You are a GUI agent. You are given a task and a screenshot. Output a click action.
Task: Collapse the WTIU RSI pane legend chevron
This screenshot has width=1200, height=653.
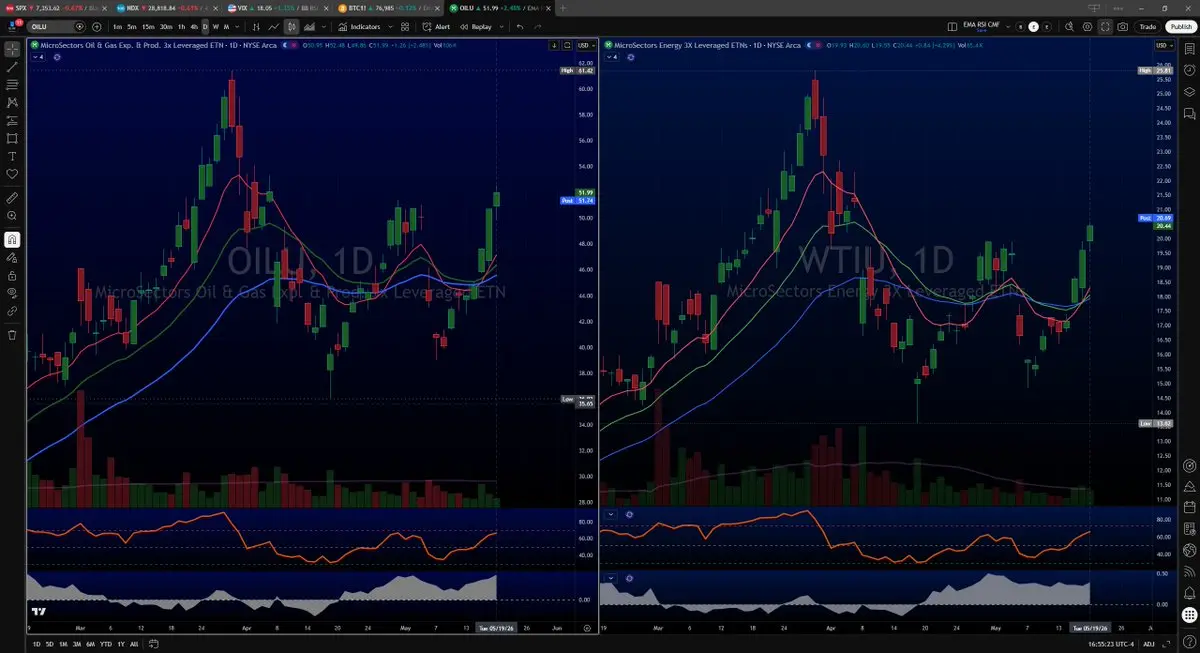(610, 514)
